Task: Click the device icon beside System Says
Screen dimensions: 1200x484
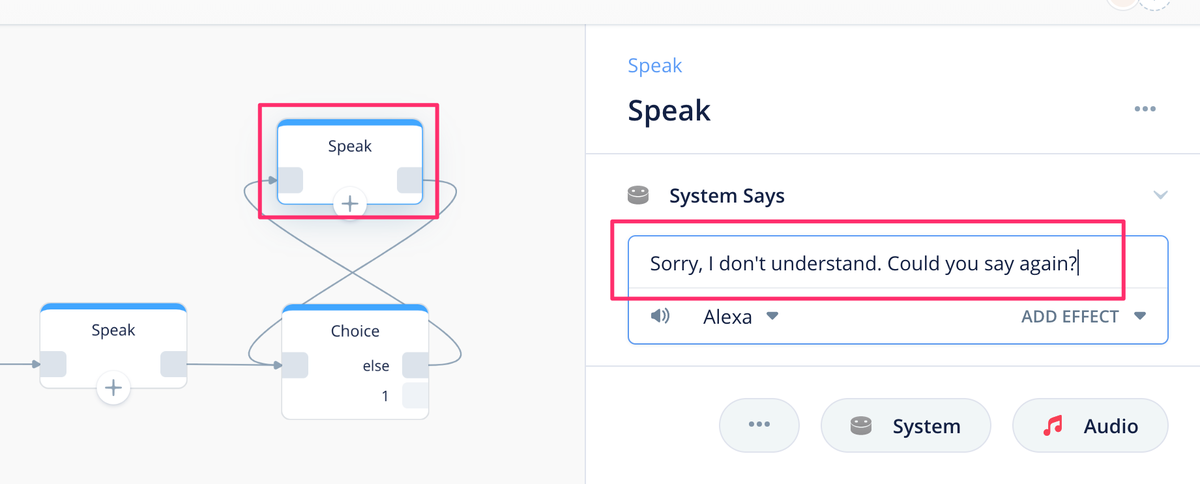Action: click(x=638, y=195)
